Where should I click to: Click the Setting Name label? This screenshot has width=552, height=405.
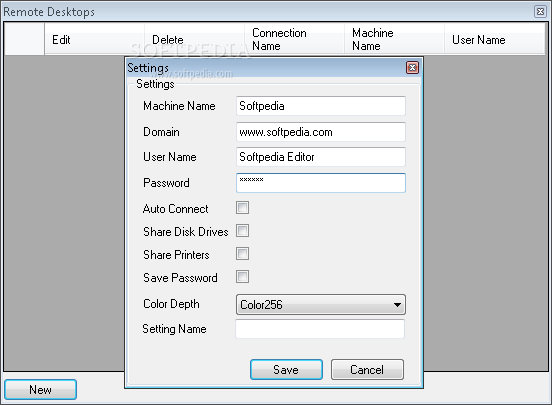point(174,329)
